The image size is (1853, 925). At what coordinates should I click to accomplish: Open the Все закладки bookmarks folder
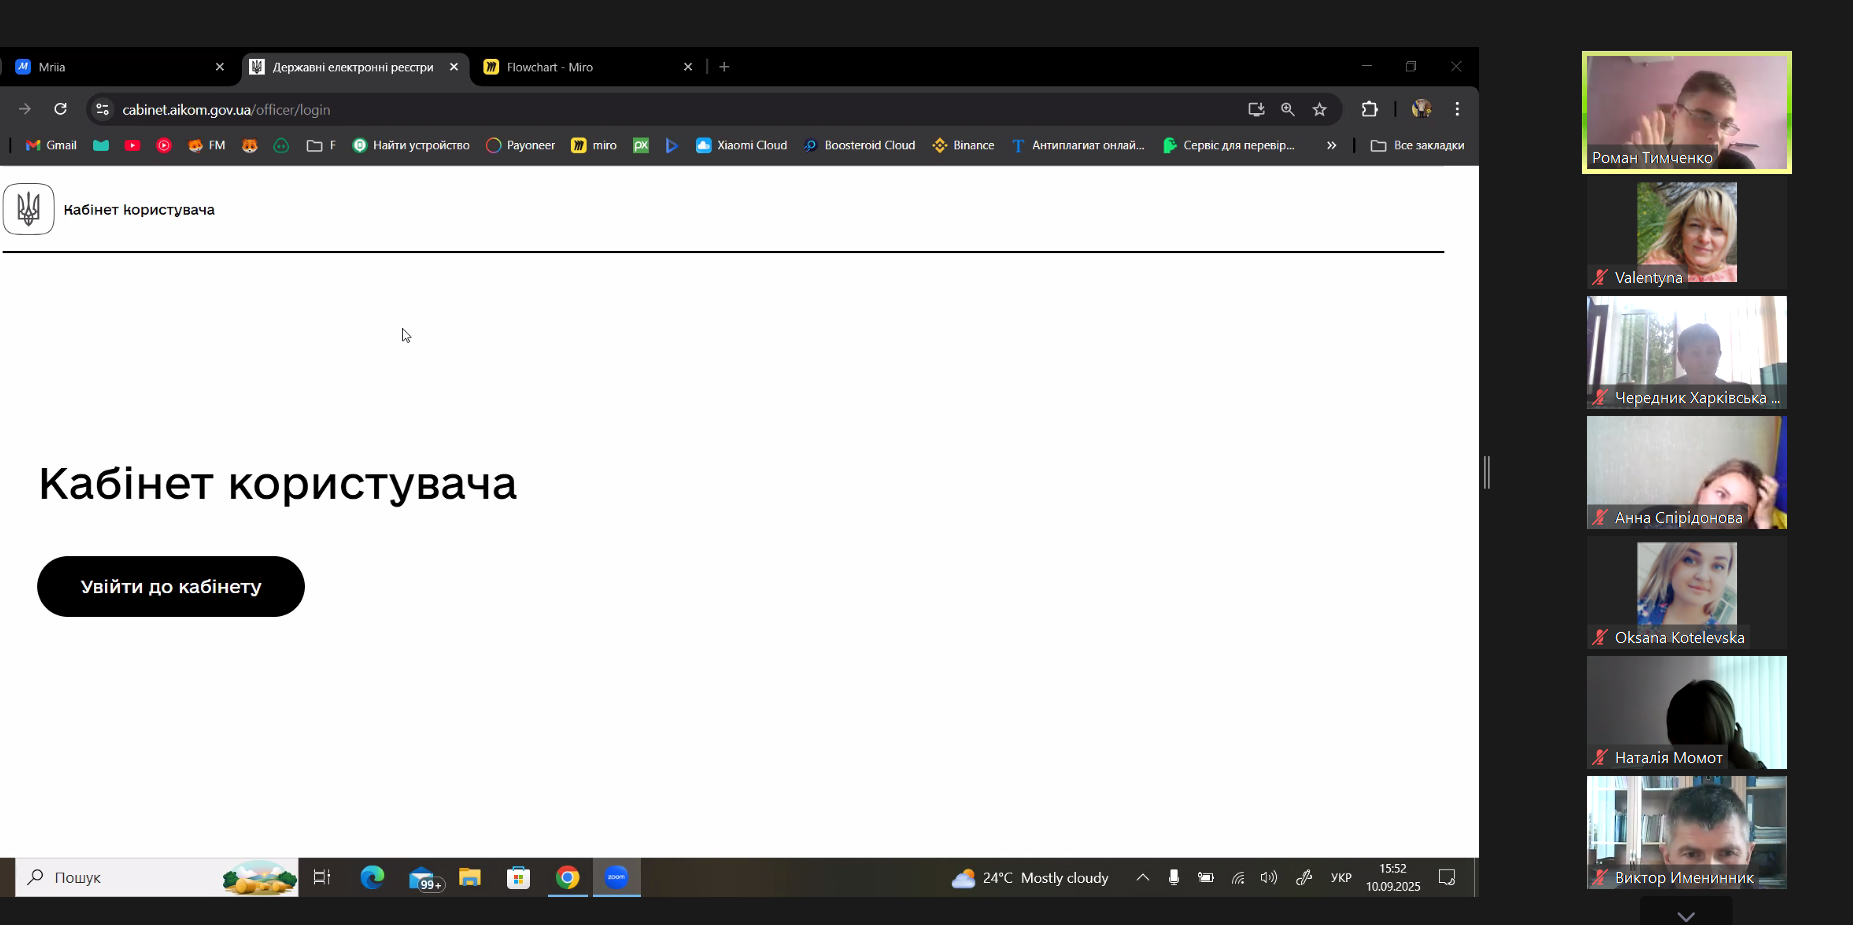tap(1417, 145)
